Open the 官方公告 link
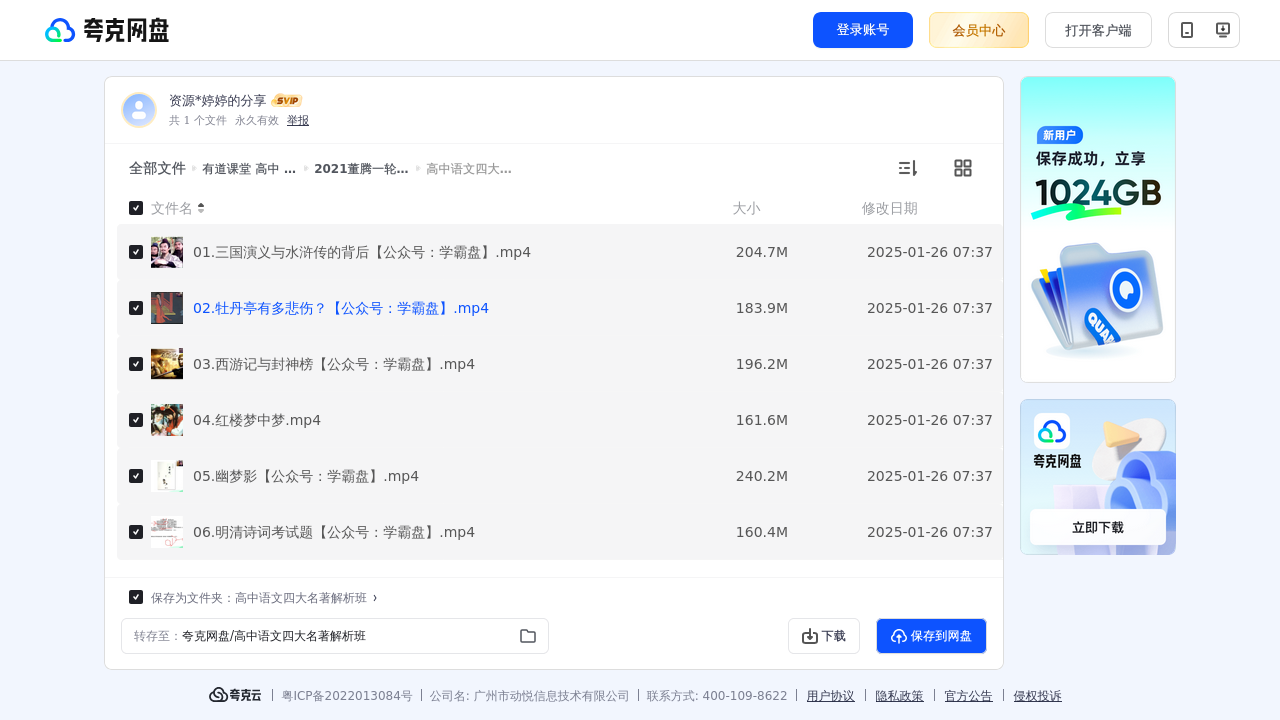The width and height of the screenshot is (1280, 720). [x=969, y=696]
